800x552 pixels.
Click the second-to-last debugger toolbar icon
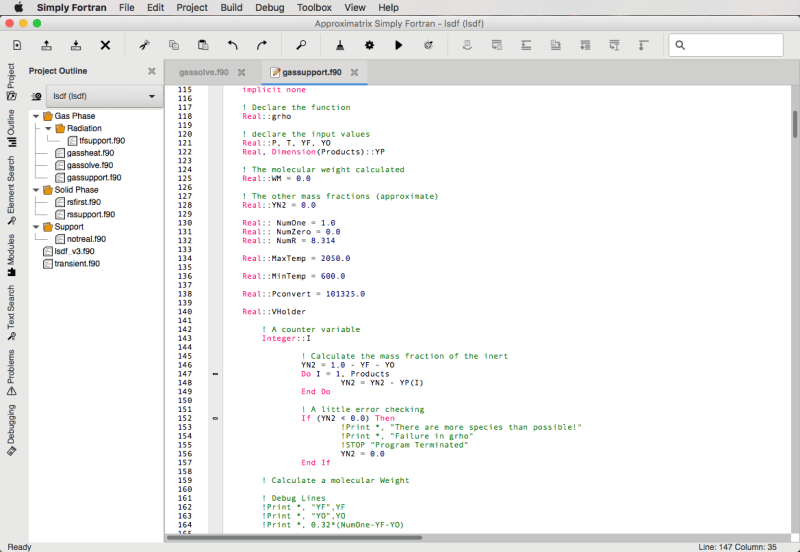pyautogui.click(x=614, y=45)
